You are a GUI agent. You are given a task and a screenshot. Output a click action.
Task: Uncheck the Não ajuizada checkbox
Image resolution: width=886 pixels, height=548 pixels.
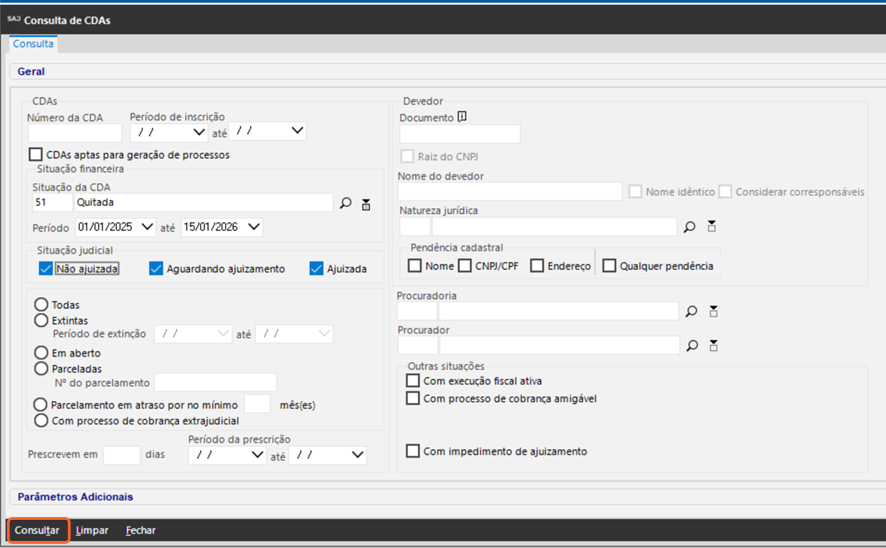pyautogui.click(x=45, y=268)
